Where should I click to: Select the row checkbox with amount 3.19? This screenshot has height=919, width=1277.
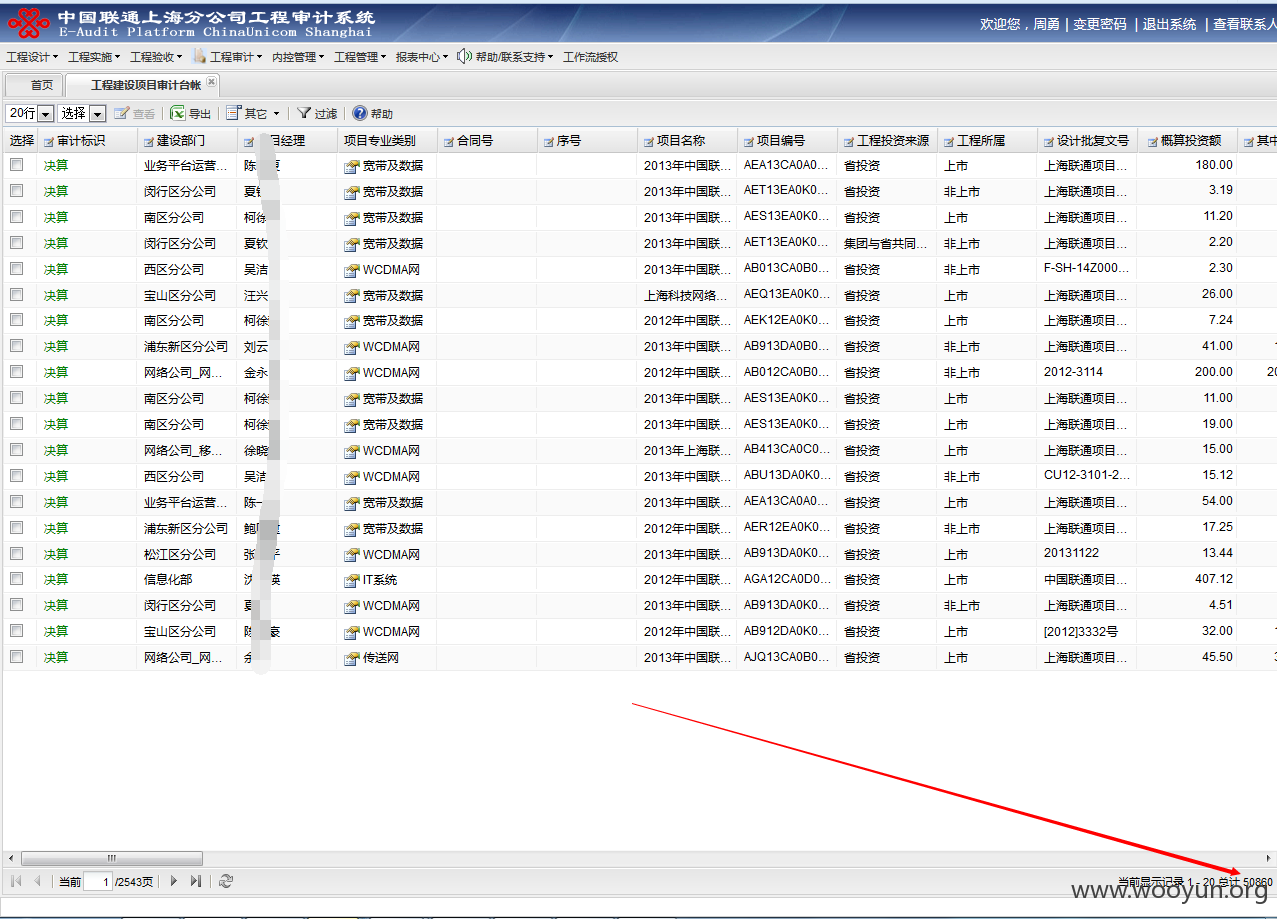point(17,191)
